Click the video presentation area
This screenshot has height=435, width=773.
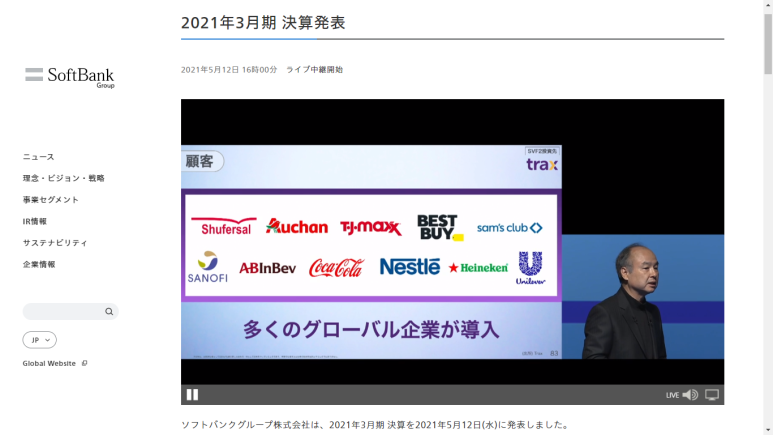pyautogui.click(x=453, y=242)
